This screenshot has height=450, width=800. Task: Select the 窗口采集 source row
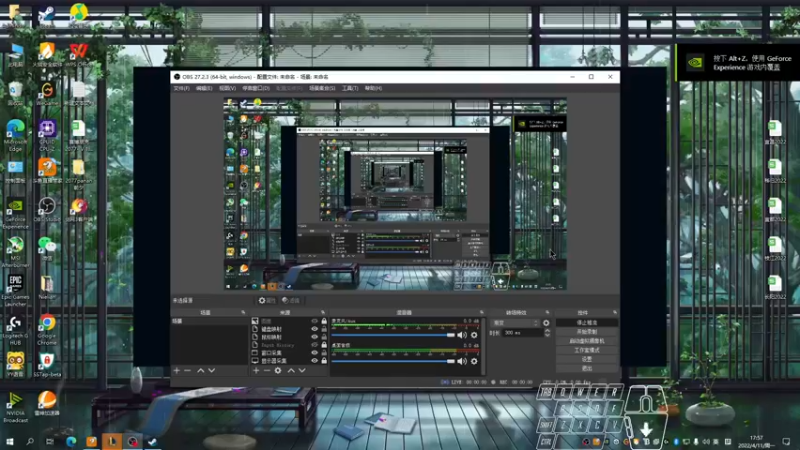(x=289, y=353)
